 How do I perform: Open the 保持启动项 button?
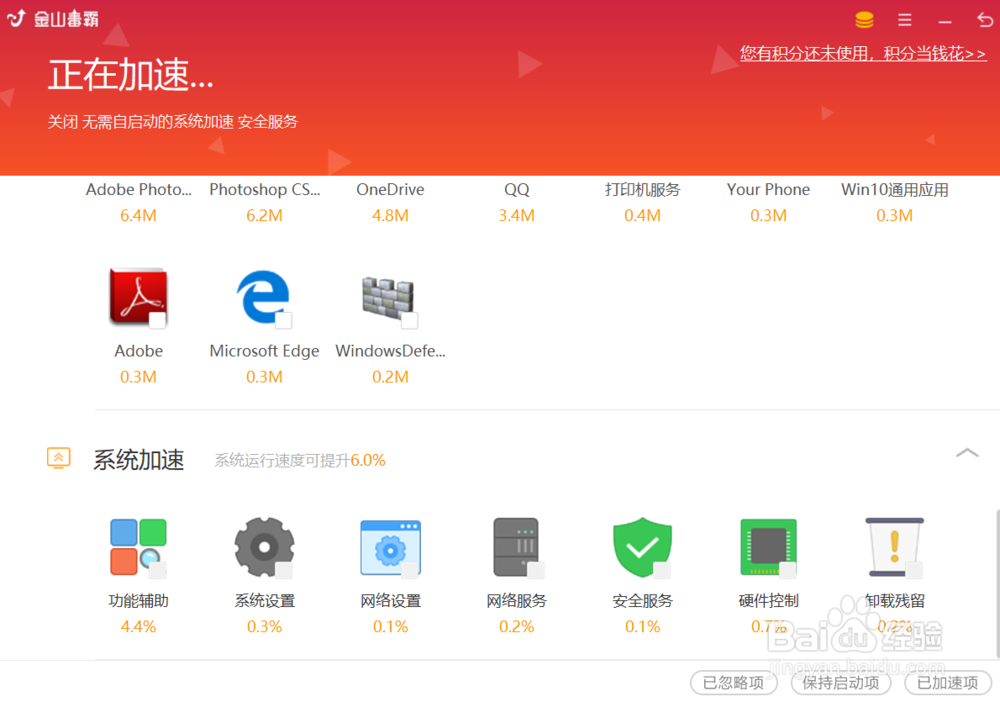(841, 683)
